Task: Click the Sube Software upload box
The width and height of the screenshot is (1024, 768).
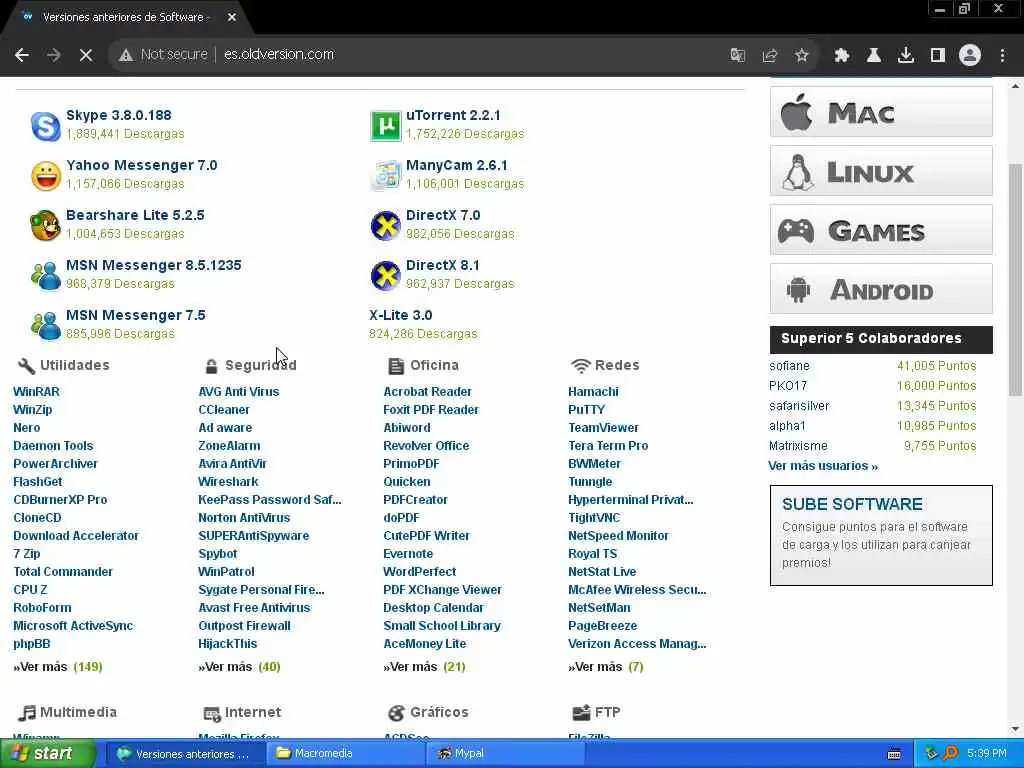Action: 881,536
